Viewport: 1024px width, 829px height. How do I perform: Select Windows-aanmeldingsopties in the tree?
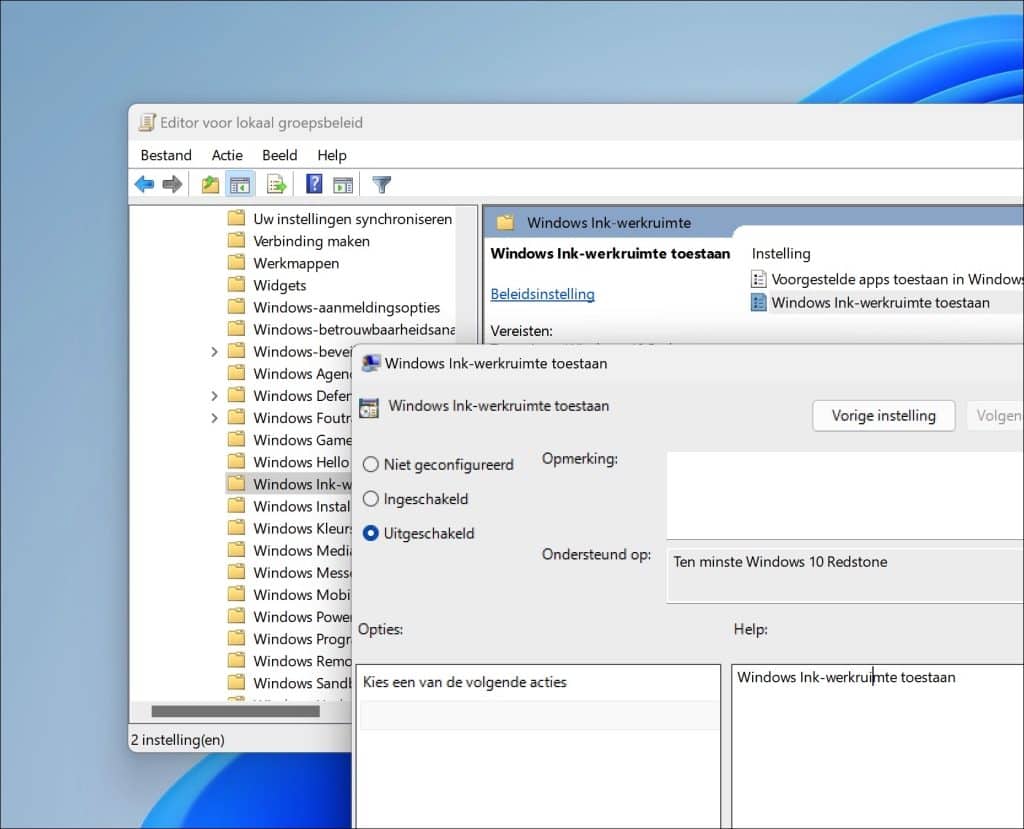tap(347, 307)
